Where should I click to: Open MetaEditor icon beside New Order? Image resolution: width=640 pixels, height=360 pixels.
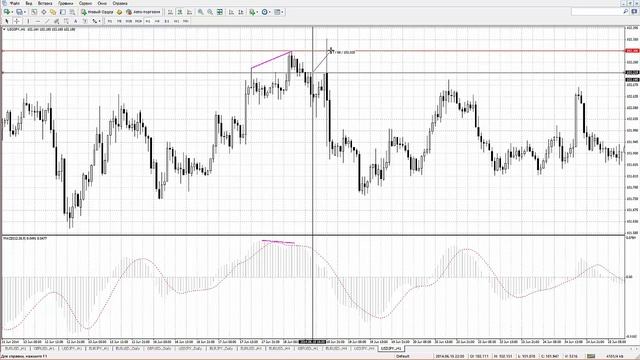pyautogui.click(x=119, y=12)
